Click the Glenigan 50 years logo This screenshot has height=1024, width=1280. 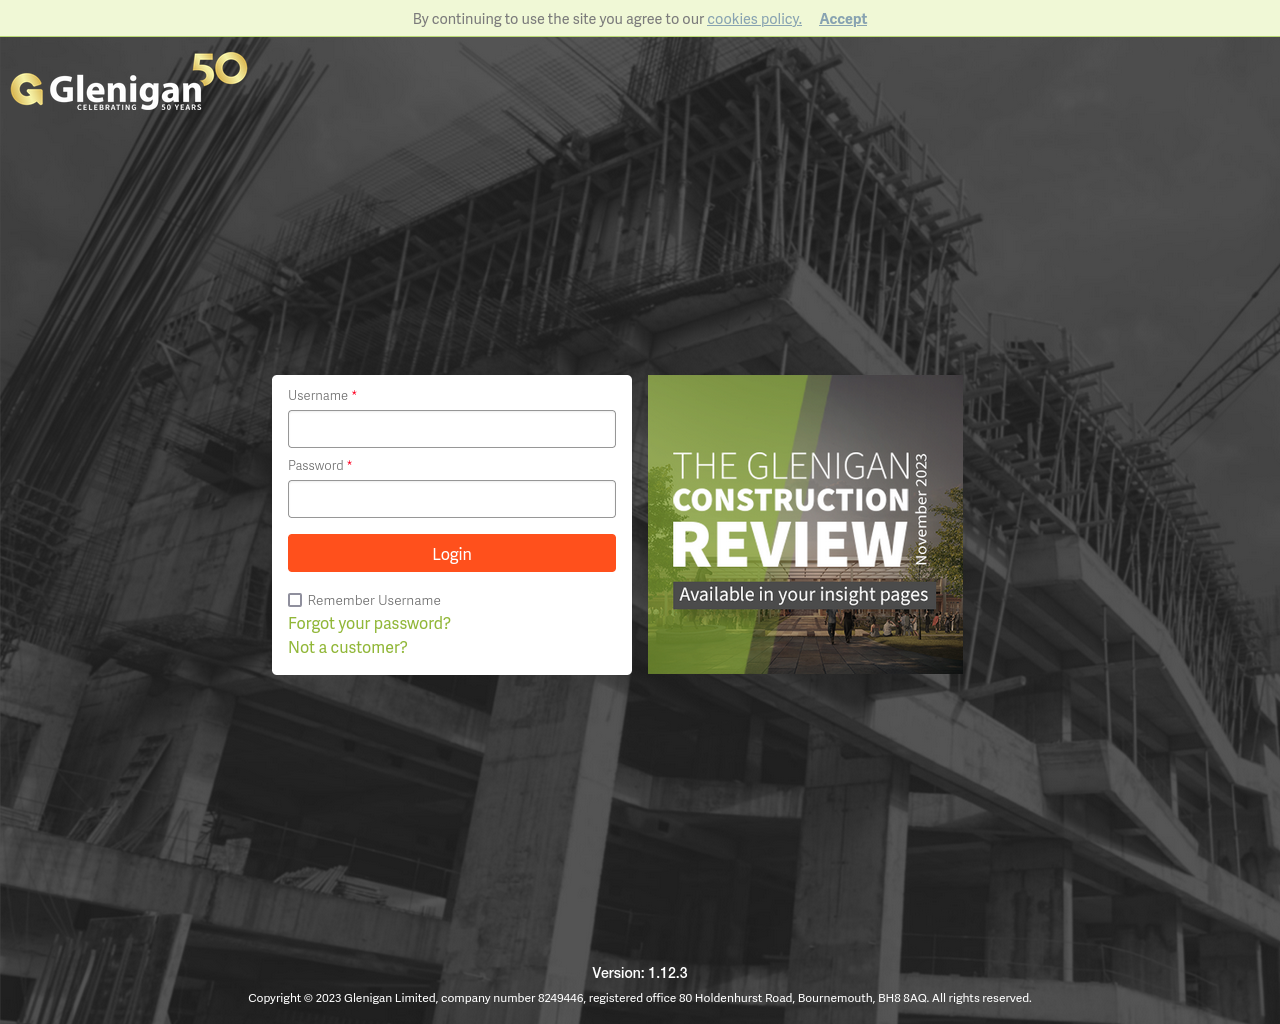129,82
